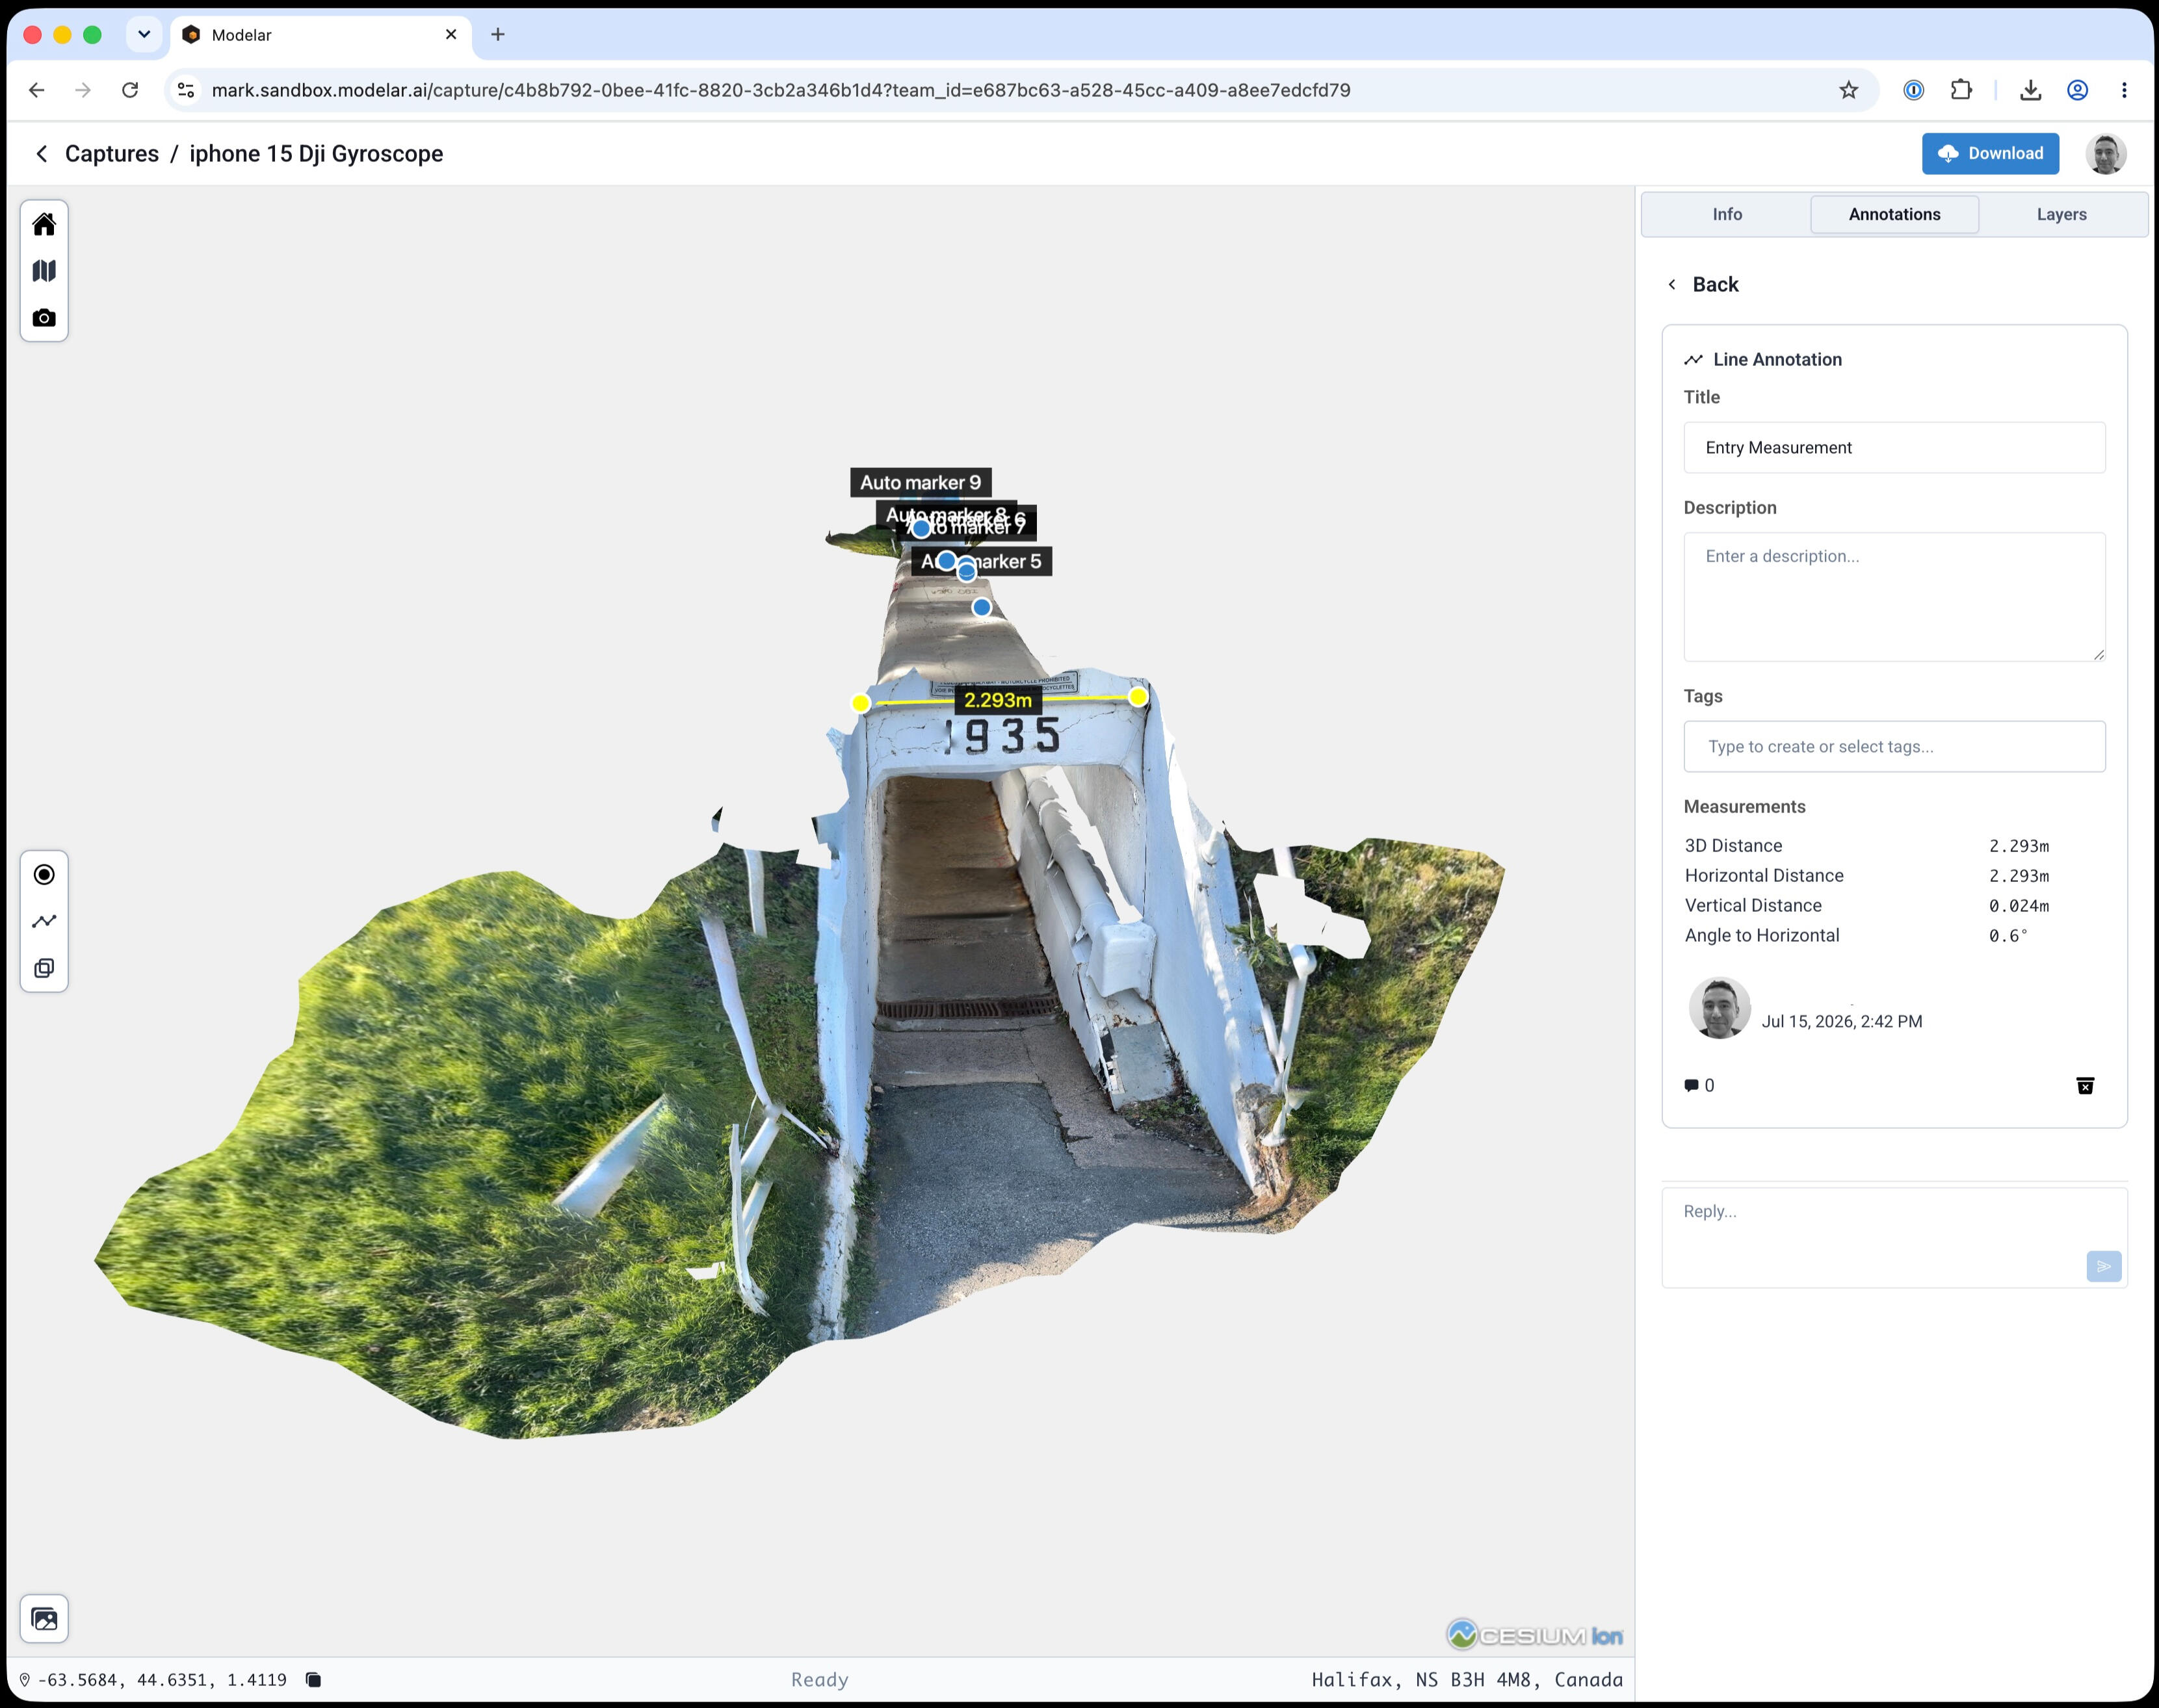2159x1708 pixels.
Task: Select the point marker annotation tool
Action: pyautogui.click(x=44, y=875)
